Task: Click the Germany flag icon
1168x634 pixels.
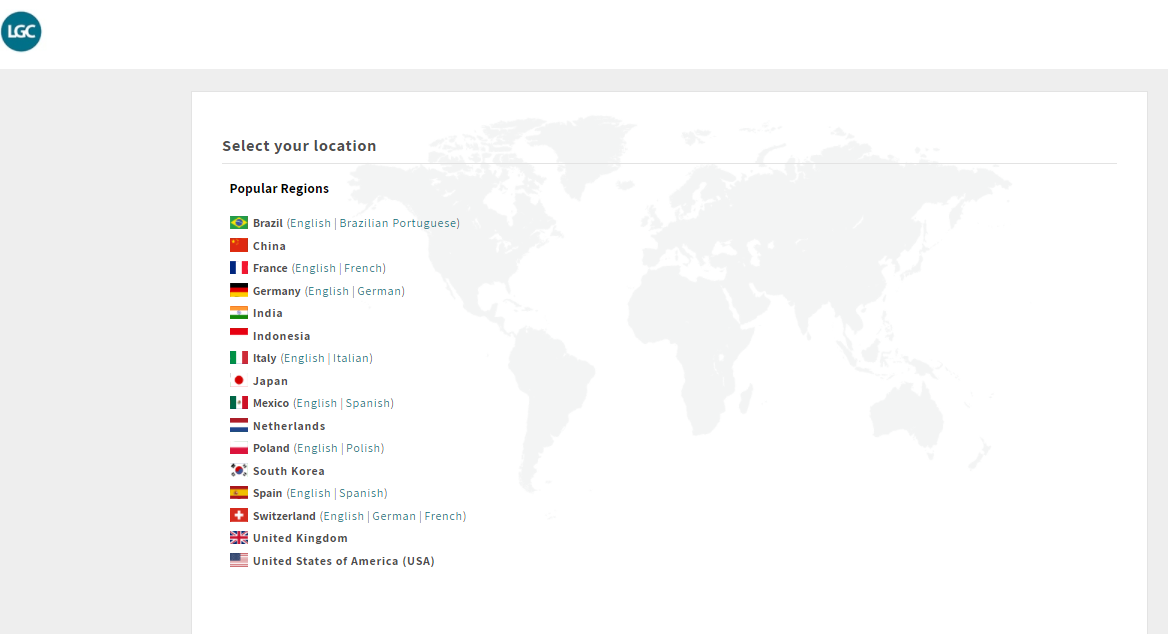Action: pos(238,290)
